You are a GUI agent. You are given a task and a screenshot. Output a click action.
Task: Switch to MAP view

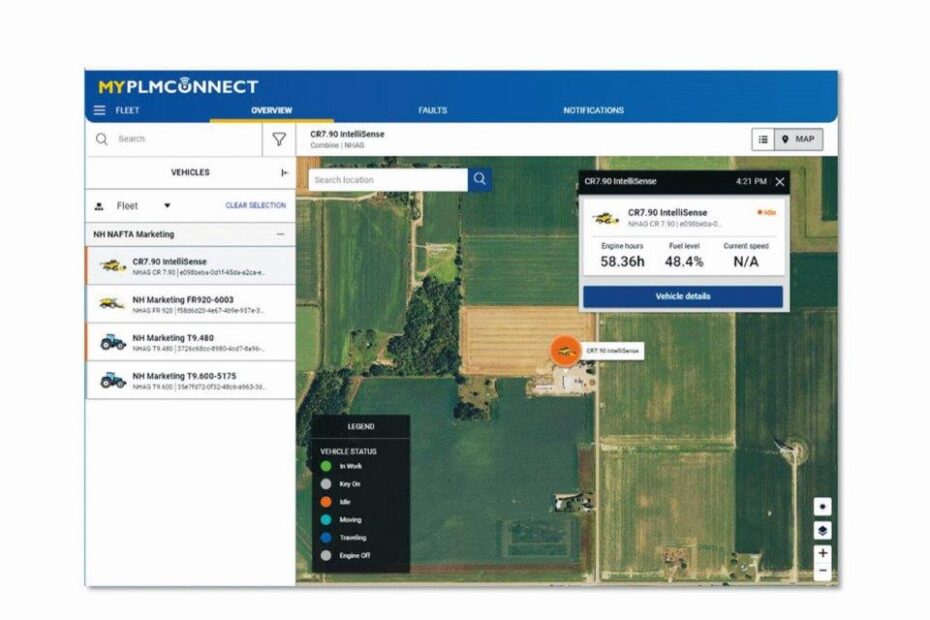pyautogui.click(x=798, y=139)
